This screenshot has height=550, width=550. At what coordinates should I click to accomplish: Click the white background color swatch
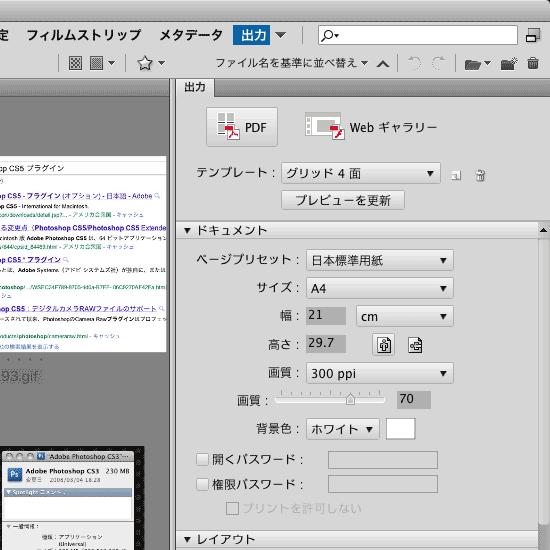401,429
